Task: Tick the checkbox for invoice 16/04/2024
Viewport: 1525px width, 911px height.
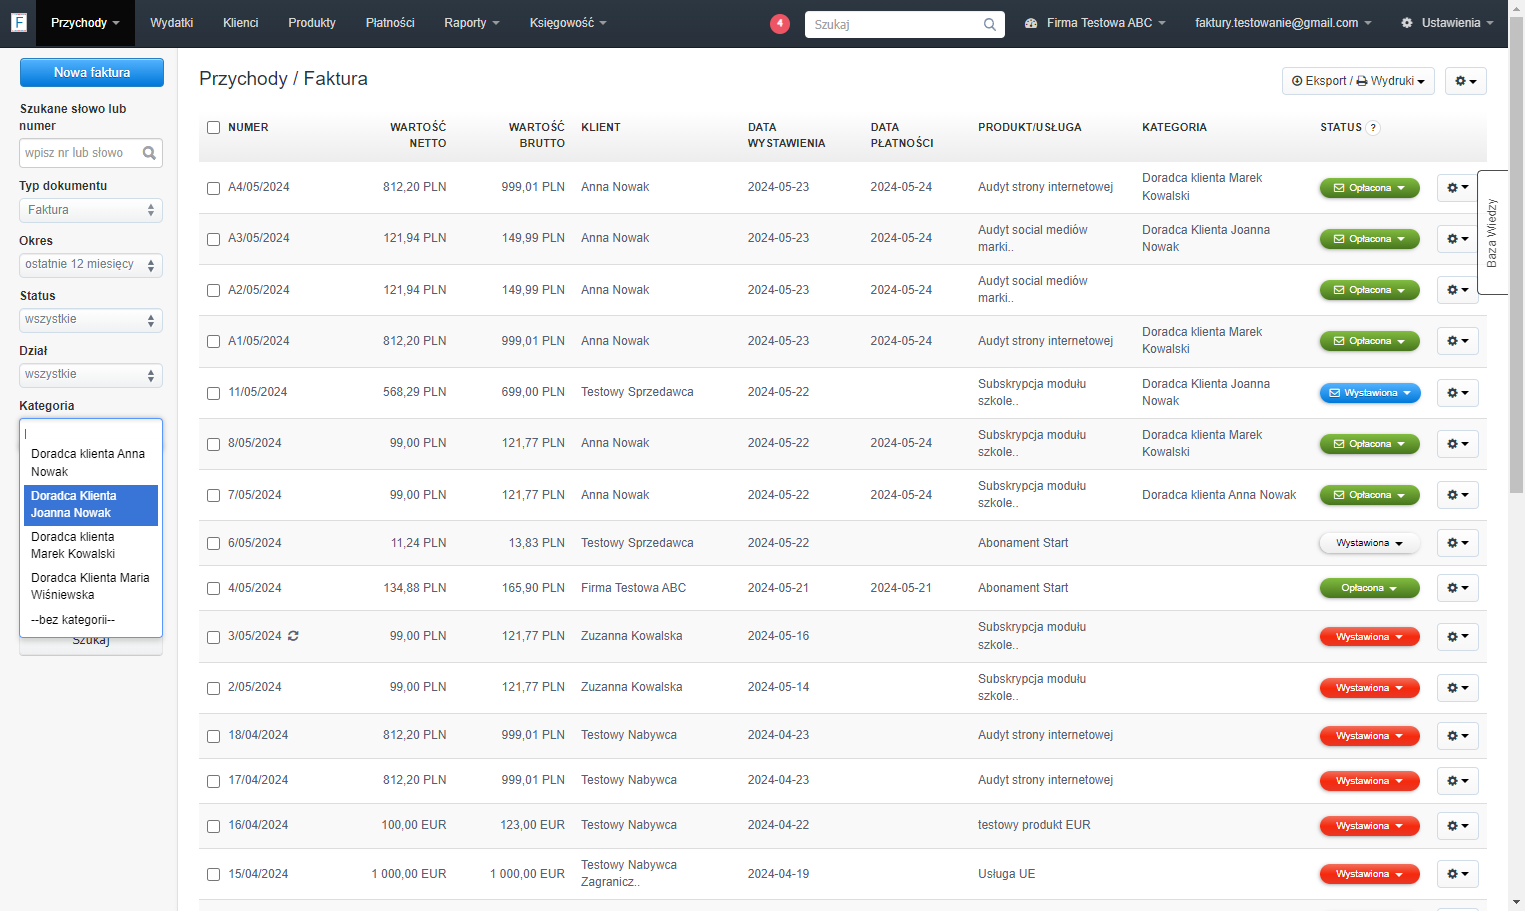Action: tap(213, 826)
